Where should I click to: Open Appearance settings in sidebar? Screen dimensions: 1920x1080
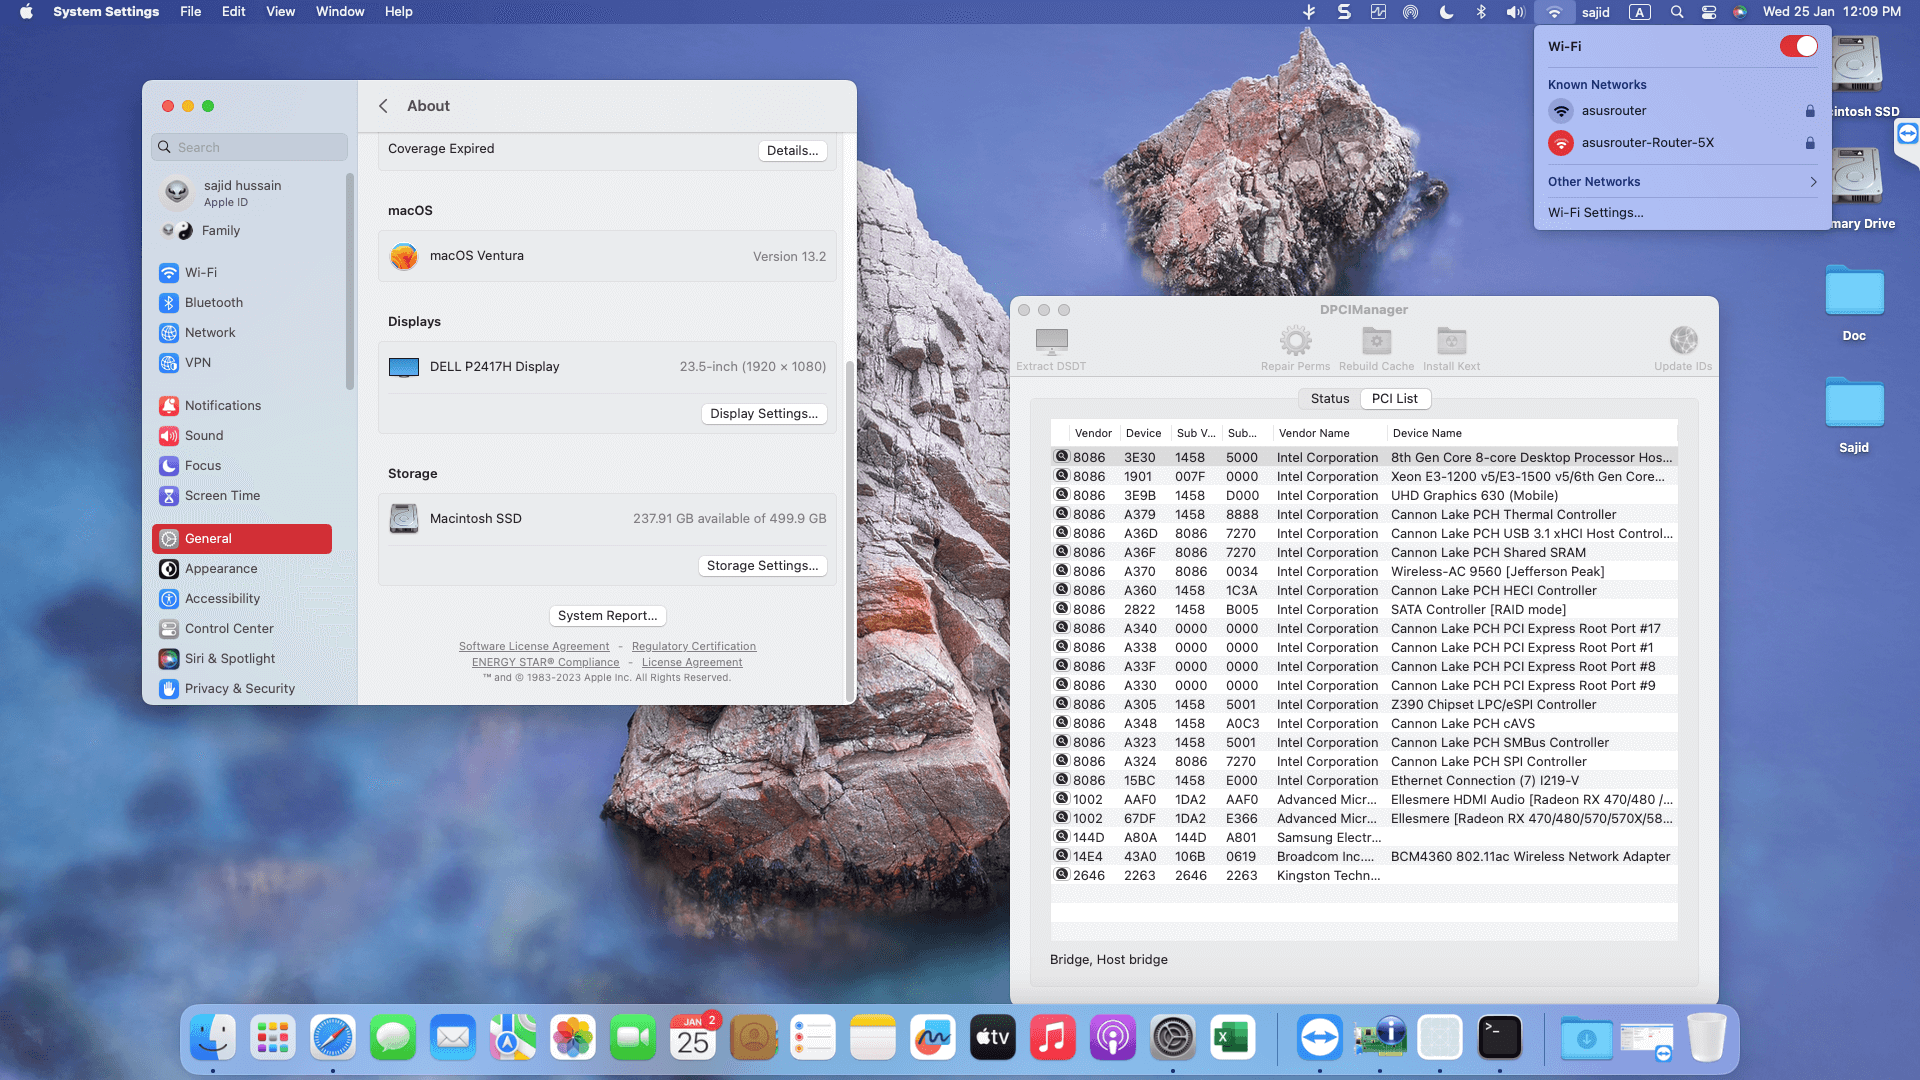[242, 568]
